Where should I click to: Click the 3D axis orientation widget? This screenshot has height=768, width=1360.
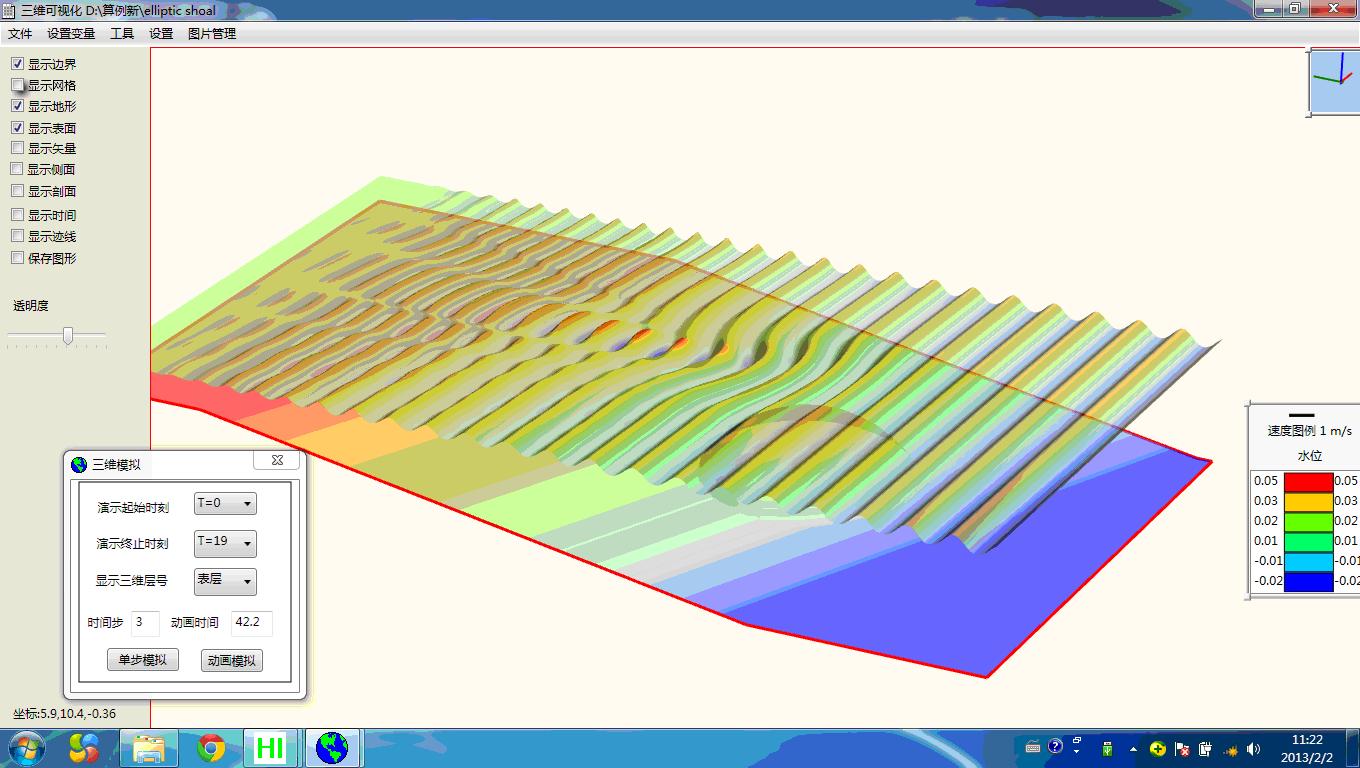[1334, 82]
